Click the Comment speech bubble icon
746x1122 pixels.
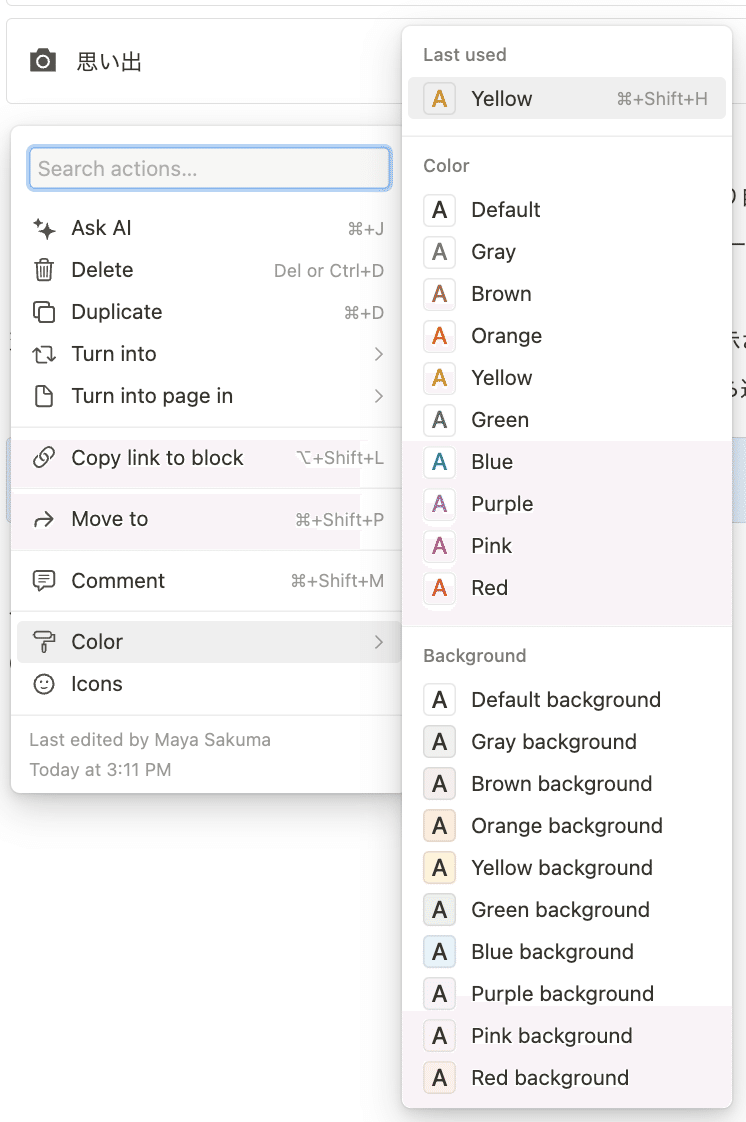click(44, 581)
